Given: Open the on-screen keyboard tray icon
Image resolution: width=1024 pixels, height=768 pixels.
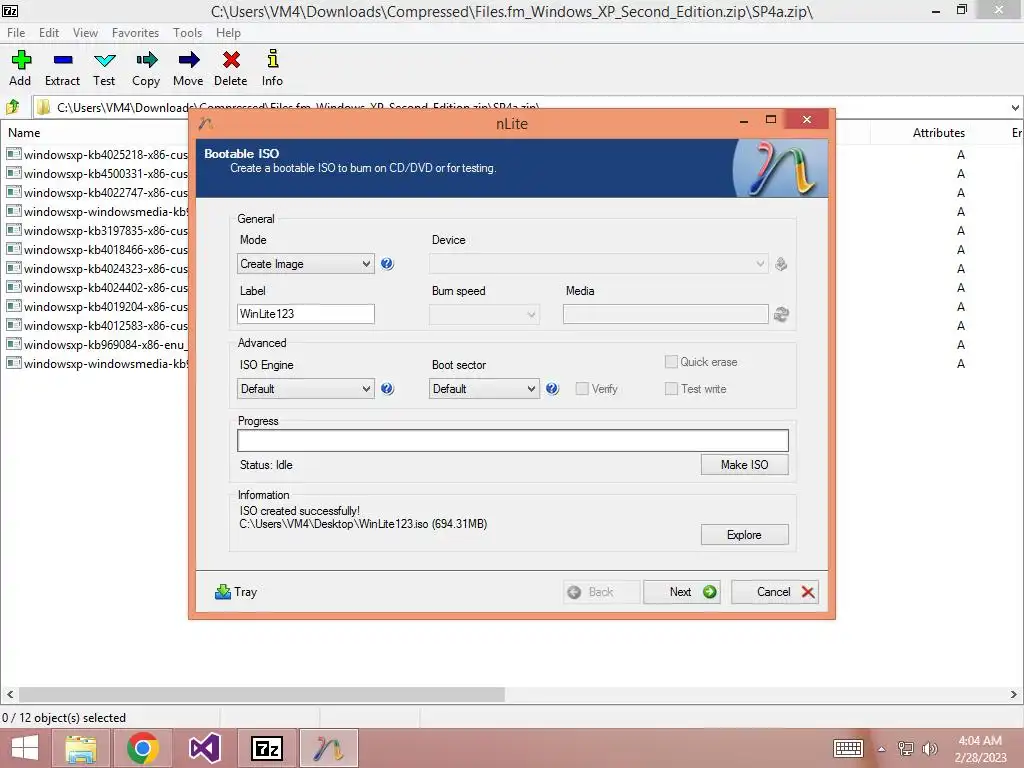Looking at the screenshot, I should (x=848, y=748).
